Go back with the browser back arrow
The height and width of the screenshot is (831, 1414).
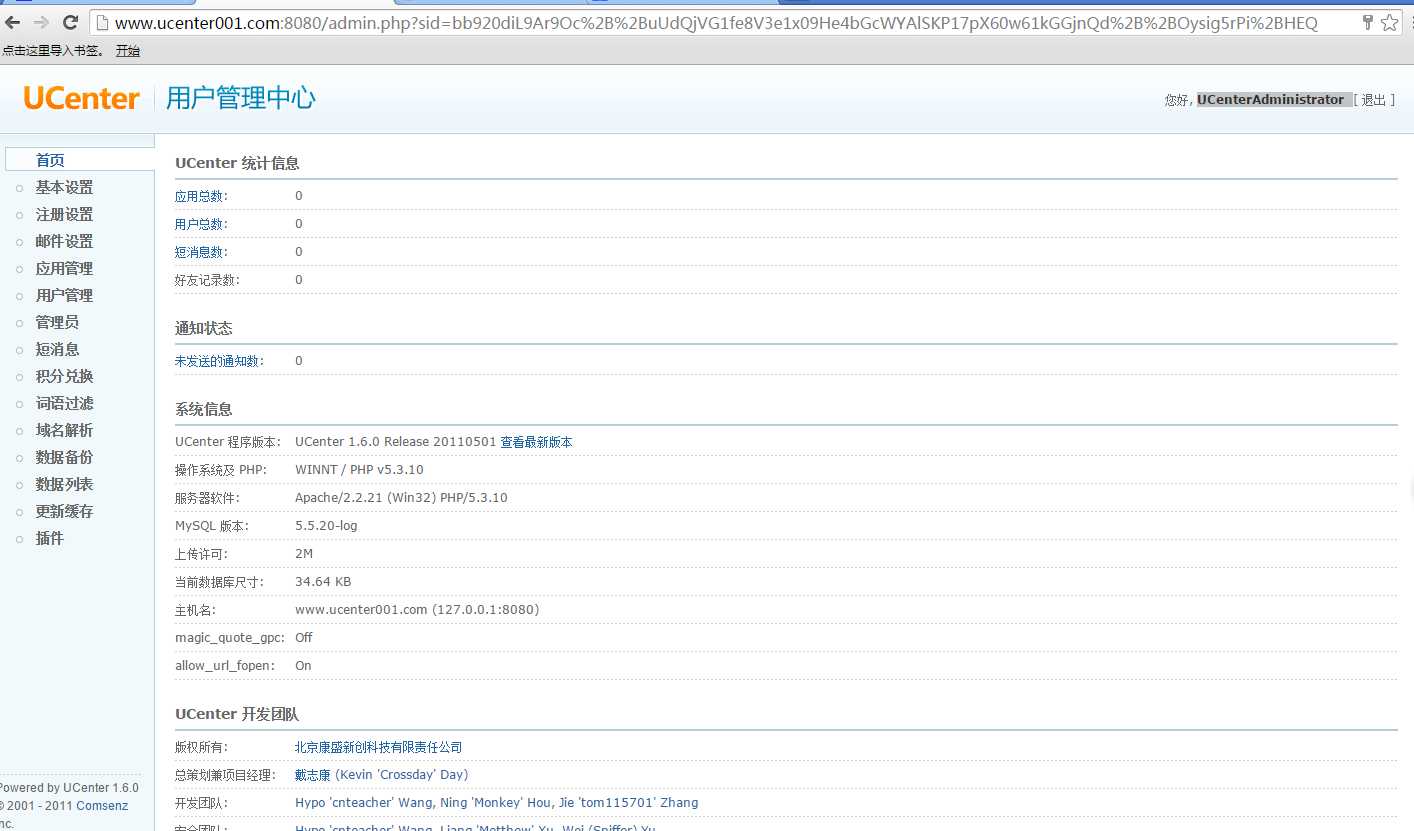click(x=13, y=22)
